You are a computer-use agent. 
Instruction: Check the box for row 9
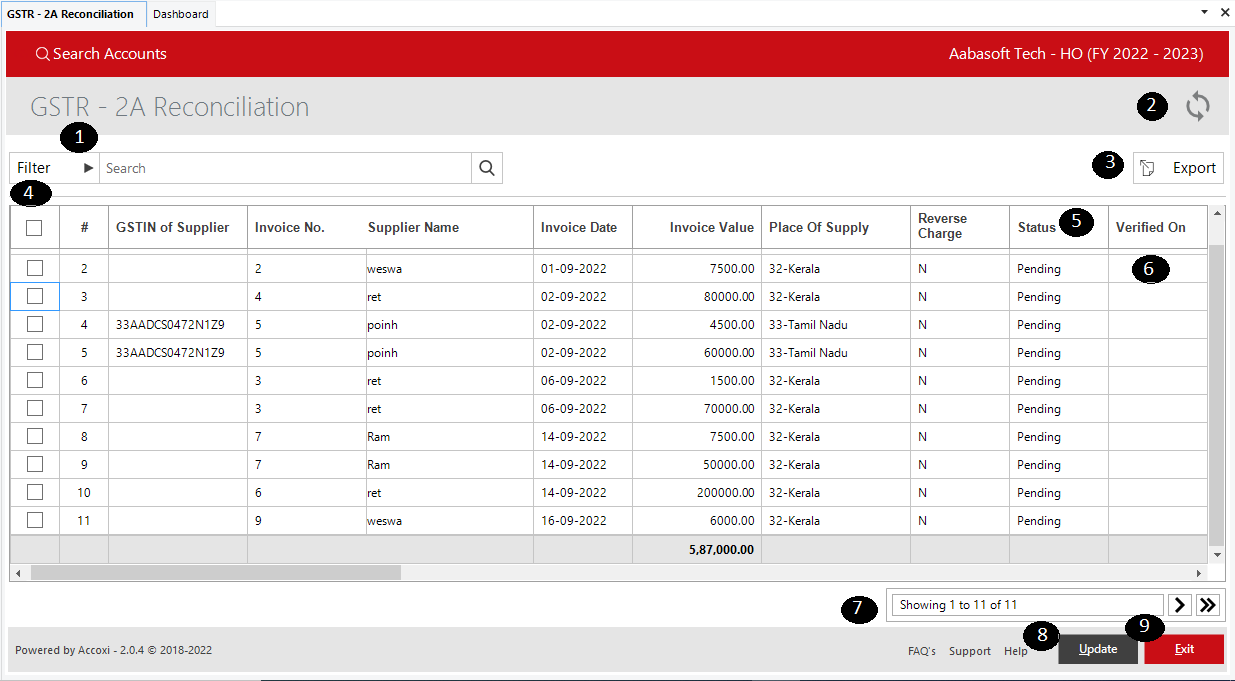pyautogui.click(x=35, y=464)
